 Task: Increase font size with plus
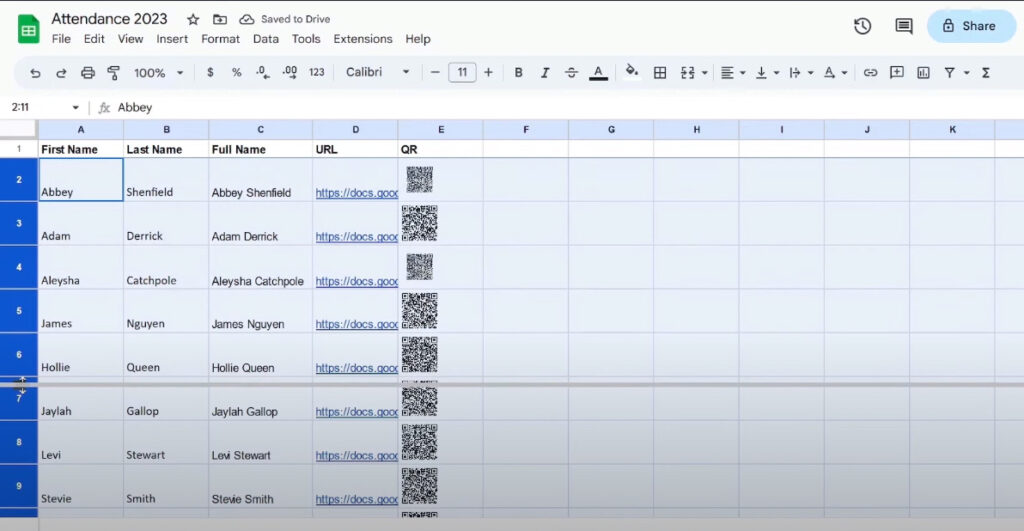488,72
